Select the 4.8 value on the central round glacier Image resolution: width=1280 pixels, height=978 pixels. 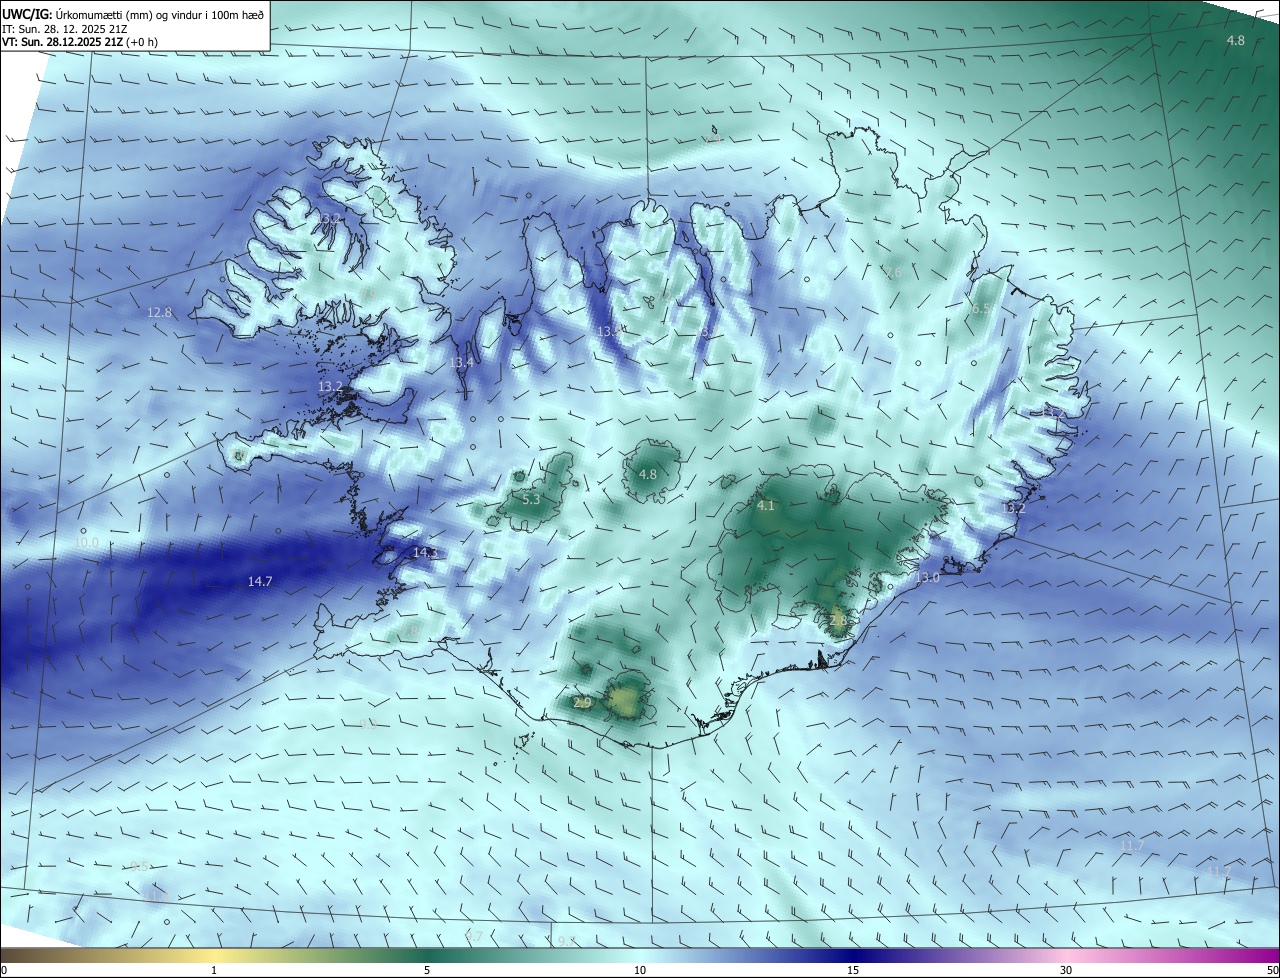coord(647,474)
